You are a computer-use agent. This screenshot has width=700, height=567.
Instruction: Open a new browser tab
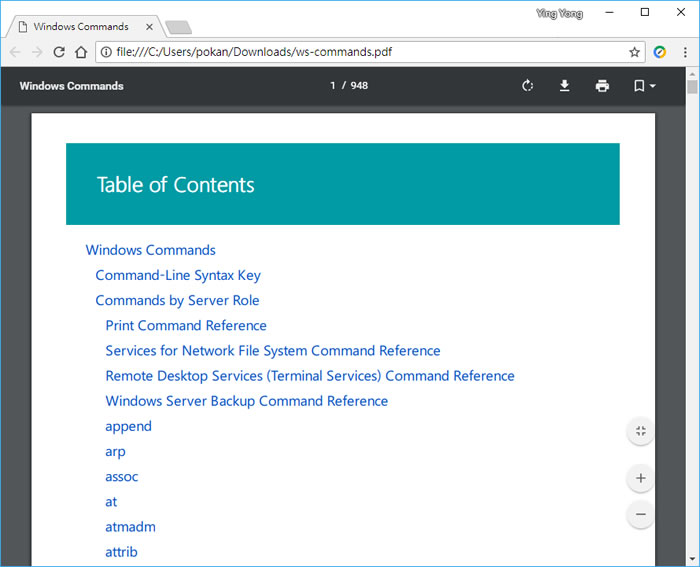click(178, 27)
